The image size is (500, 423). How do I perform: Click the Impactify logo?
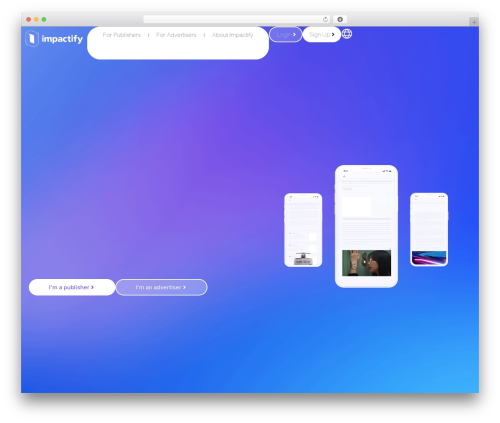[x=54, y=39]
